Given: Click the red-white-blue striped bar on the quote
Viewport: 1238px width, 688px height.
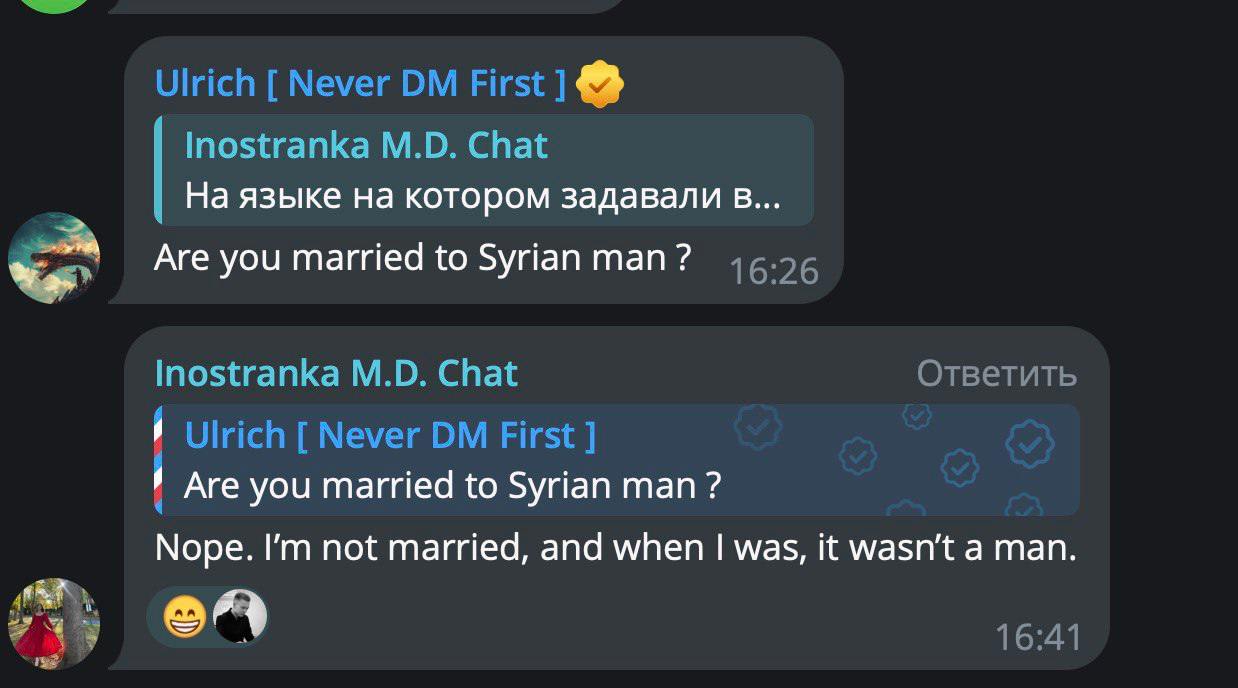Looking at the screenshot, I should click(158, 460).
